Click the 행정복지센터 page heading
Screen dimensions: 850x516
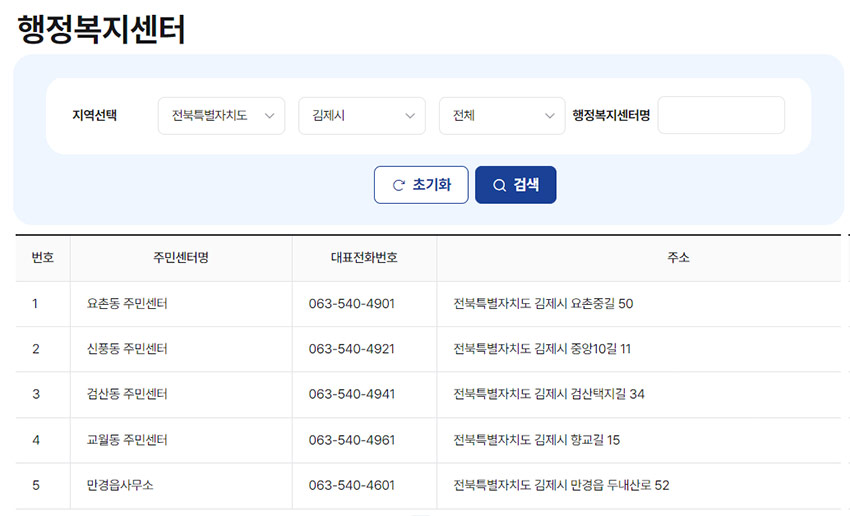click(x=101, y=29)
